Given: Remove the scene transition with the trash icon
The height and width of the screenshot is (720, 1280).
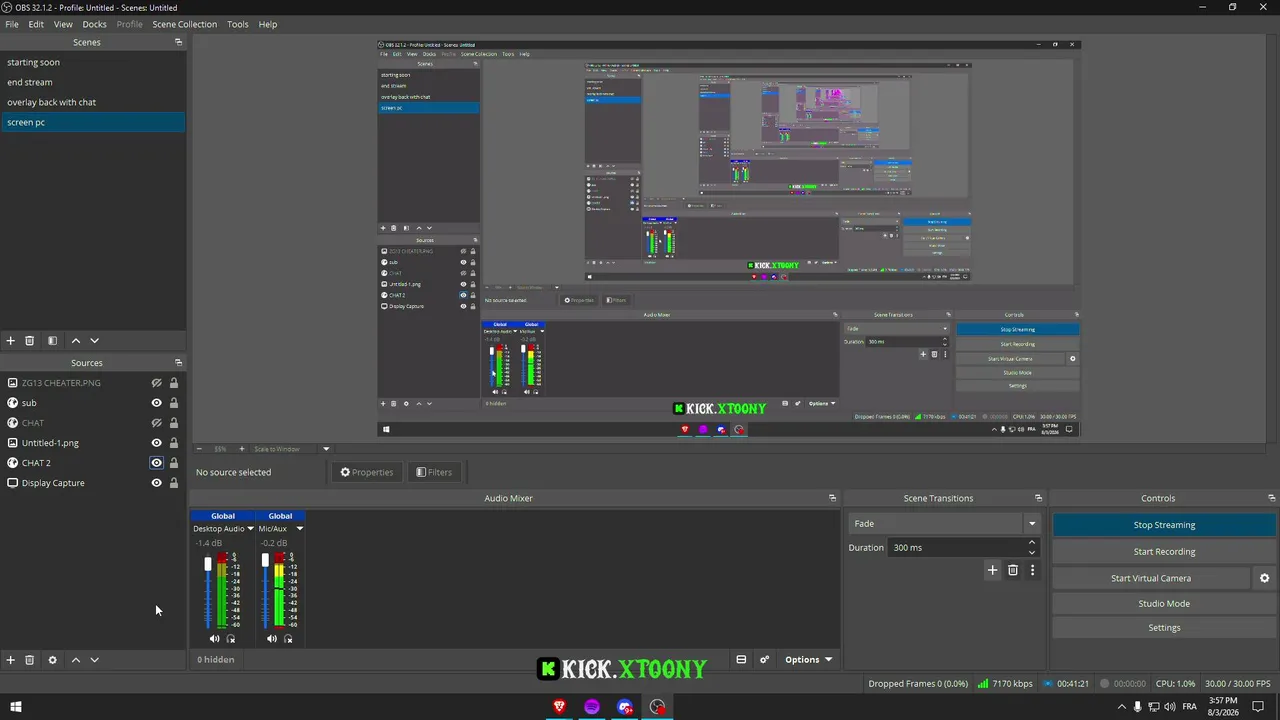Looking at the screenshot, I should pos(1013,570).
